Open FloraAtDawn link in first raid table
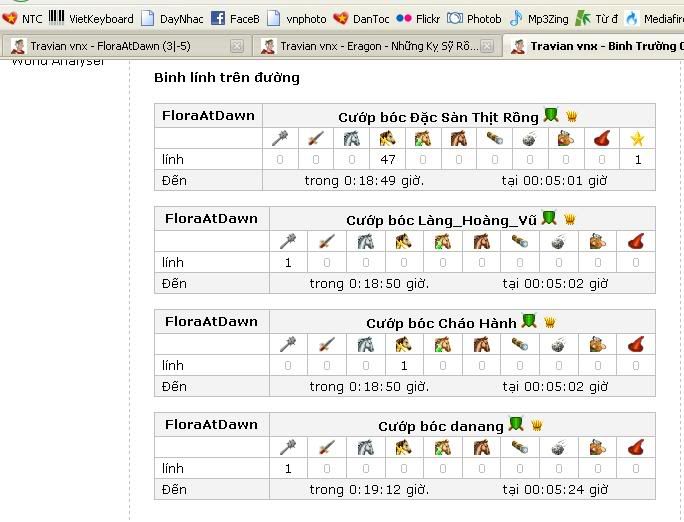Viewport: 684px width, 522px height. [x=208, y=116]
